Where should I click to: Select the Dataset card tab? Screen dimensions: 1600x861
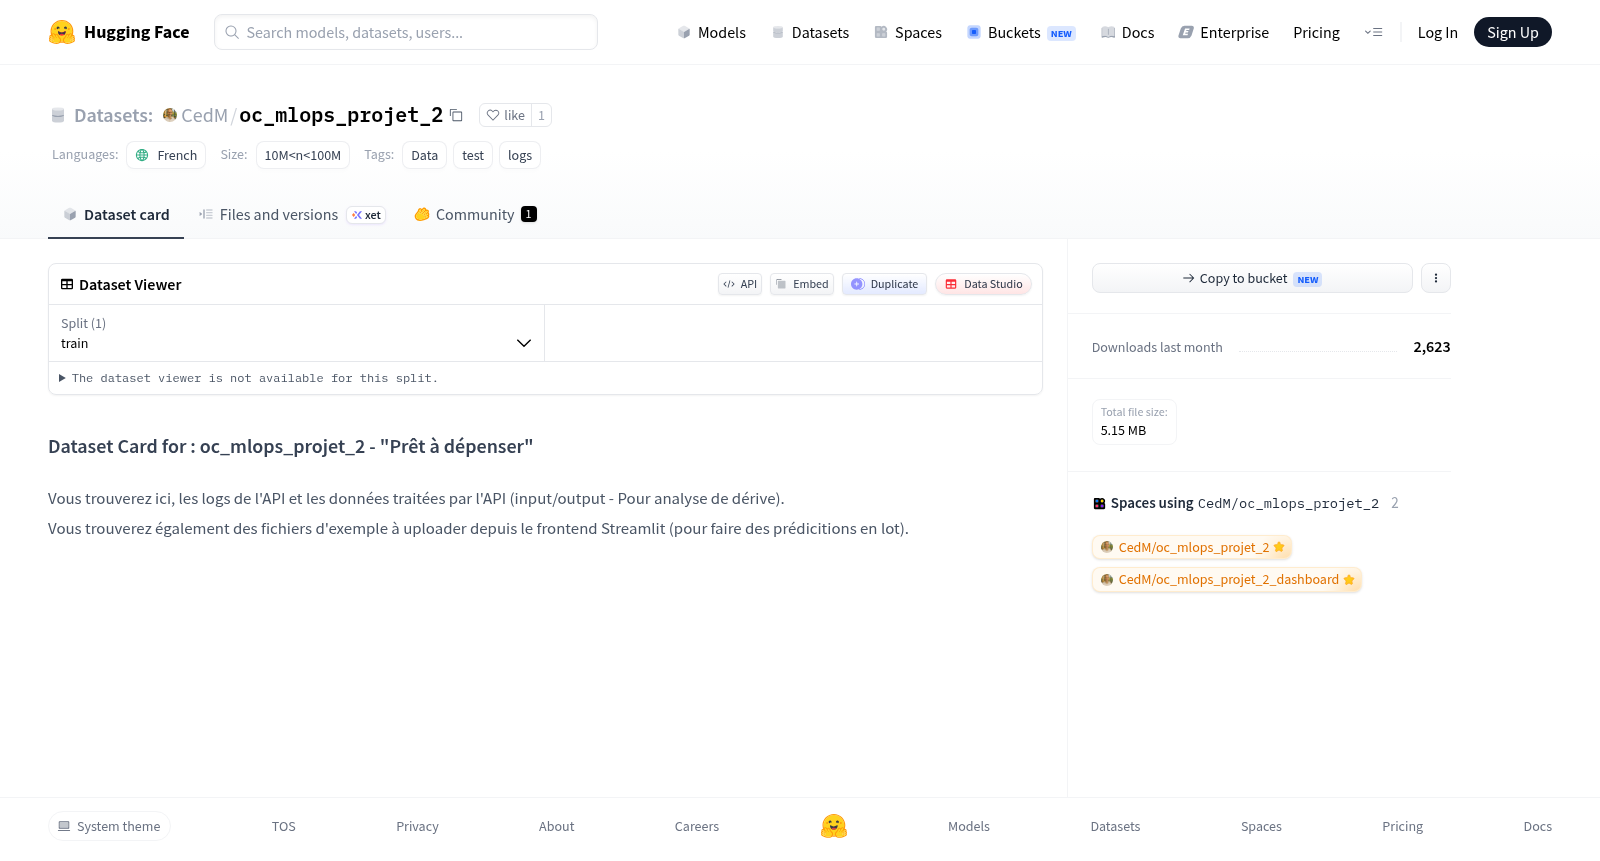click(116, 215)
